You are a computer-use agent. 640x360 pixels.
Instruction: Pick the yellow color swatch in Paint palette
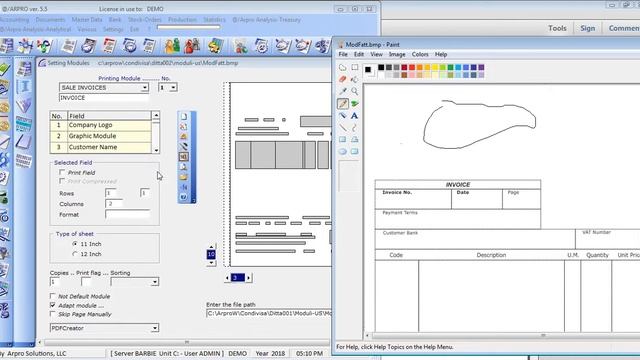435,67
